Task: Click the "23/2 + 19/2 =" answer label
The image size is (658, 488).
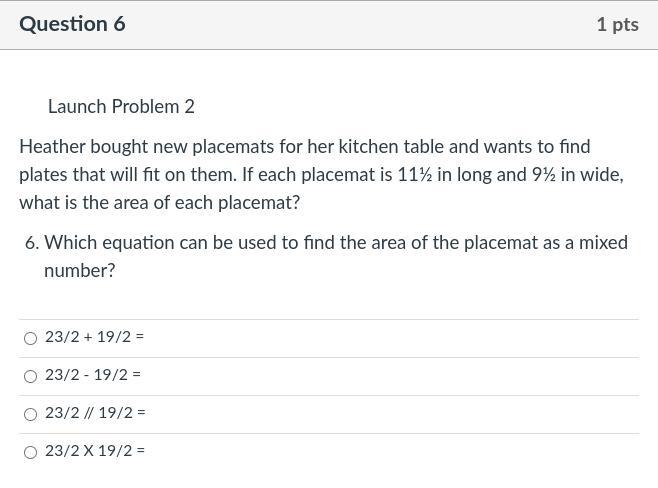Action: 94,337
